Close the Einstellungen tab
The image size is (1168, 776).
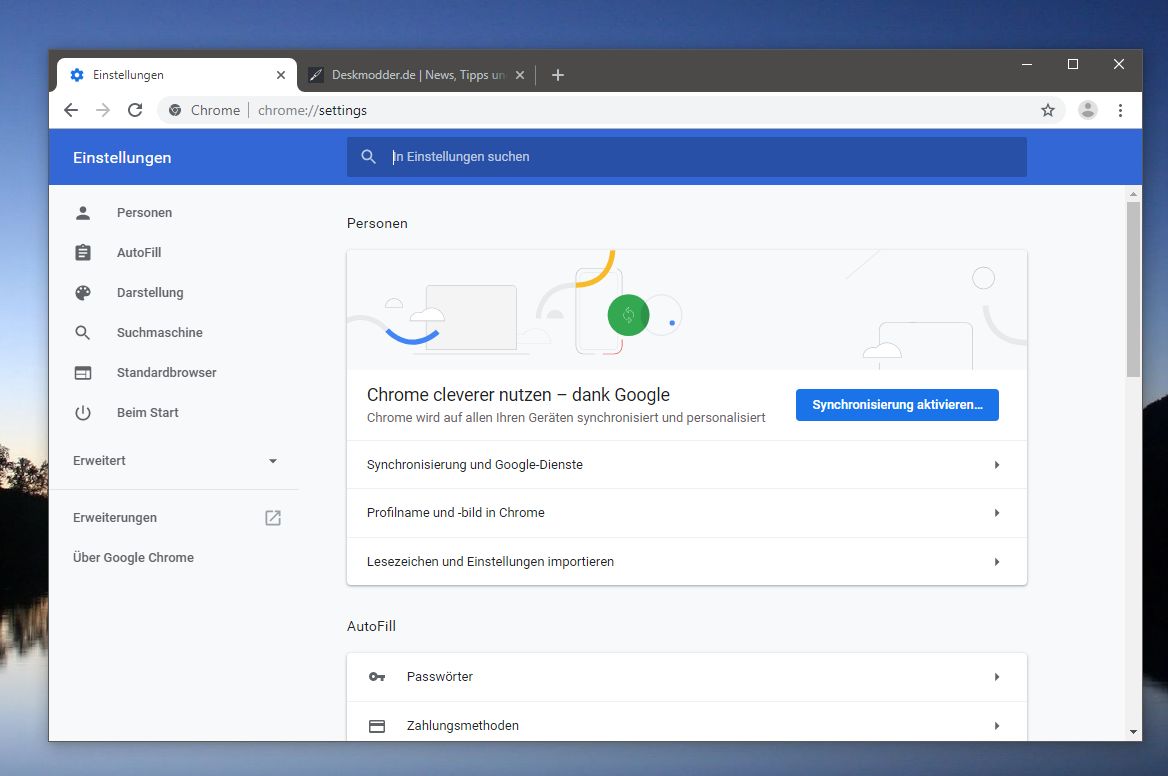[281, 74]
